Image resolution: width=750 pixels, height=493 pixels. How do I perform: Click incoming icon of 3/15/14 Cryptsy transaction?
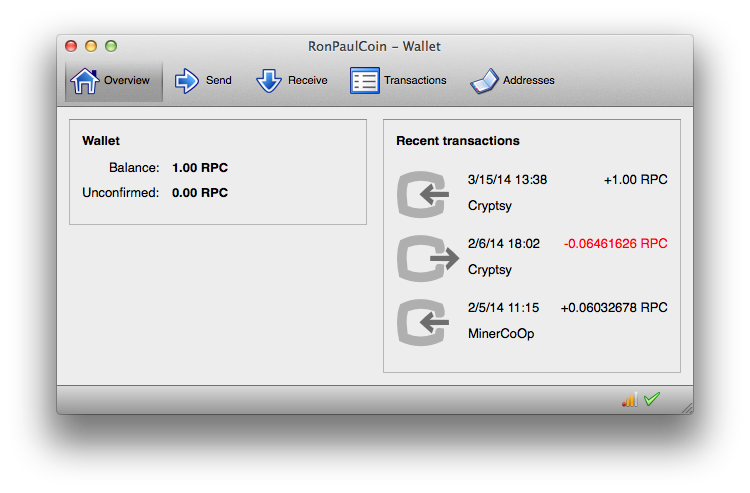pyautogui.click(x=426, y=194)
